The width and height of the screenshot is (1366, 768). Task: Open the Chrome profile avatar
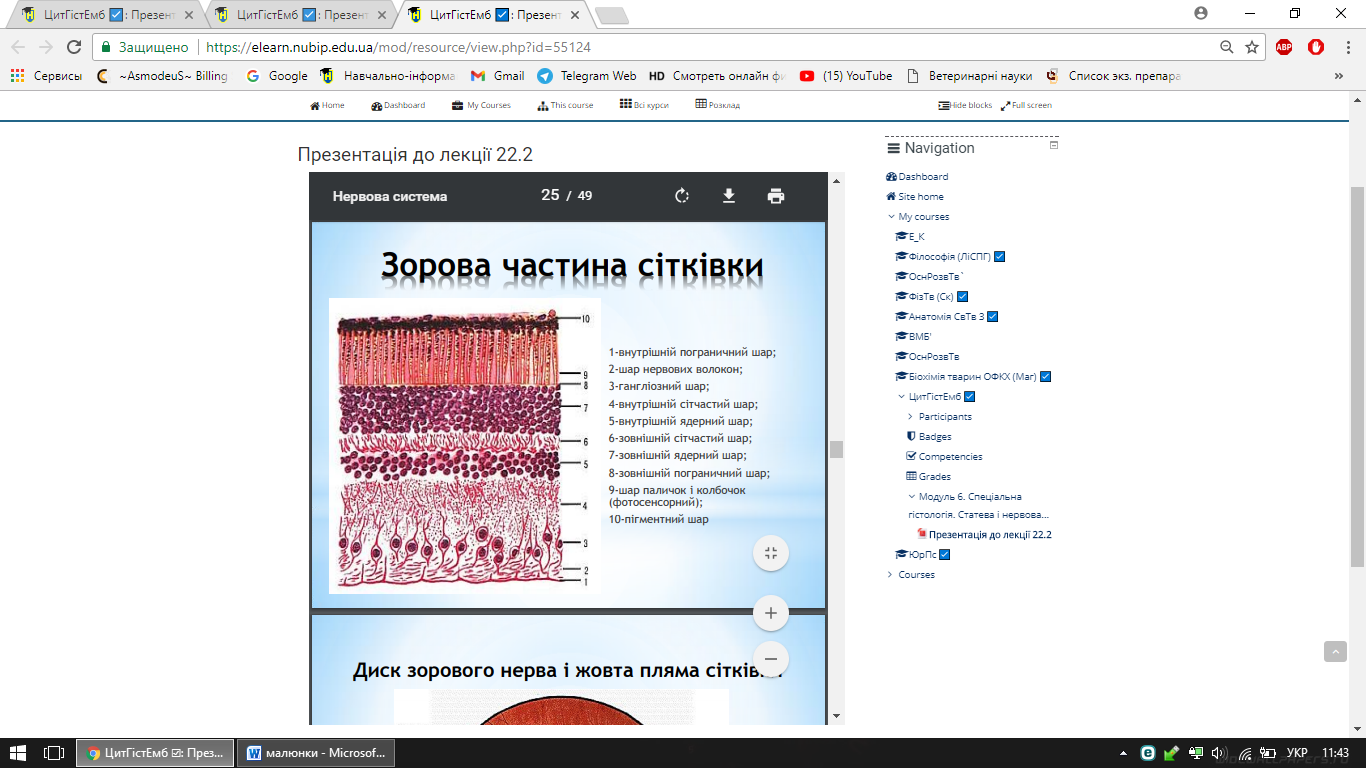pyautogui.click(x=1201, y=13)
